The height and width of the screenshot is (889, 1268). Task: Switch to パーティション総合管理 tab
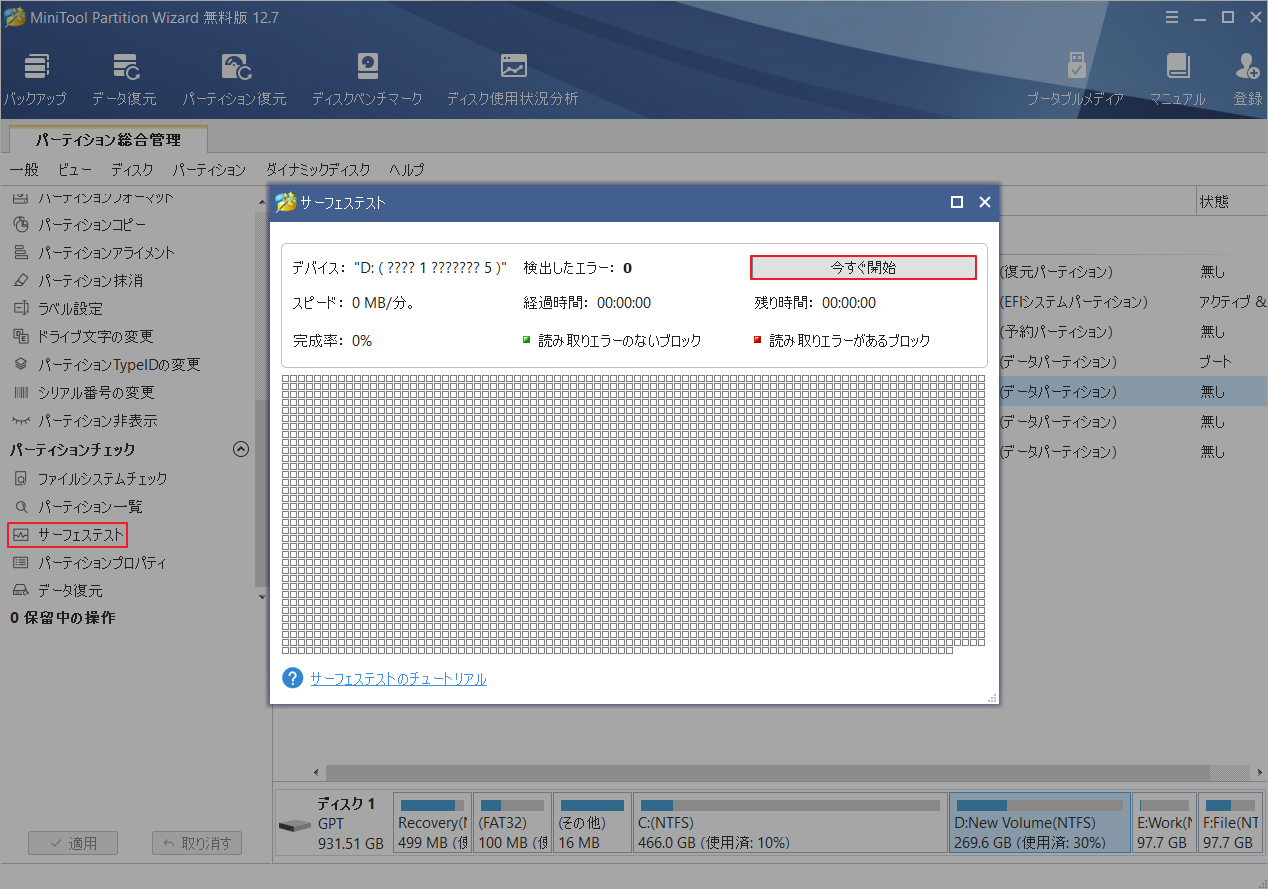tap(107, 139)
